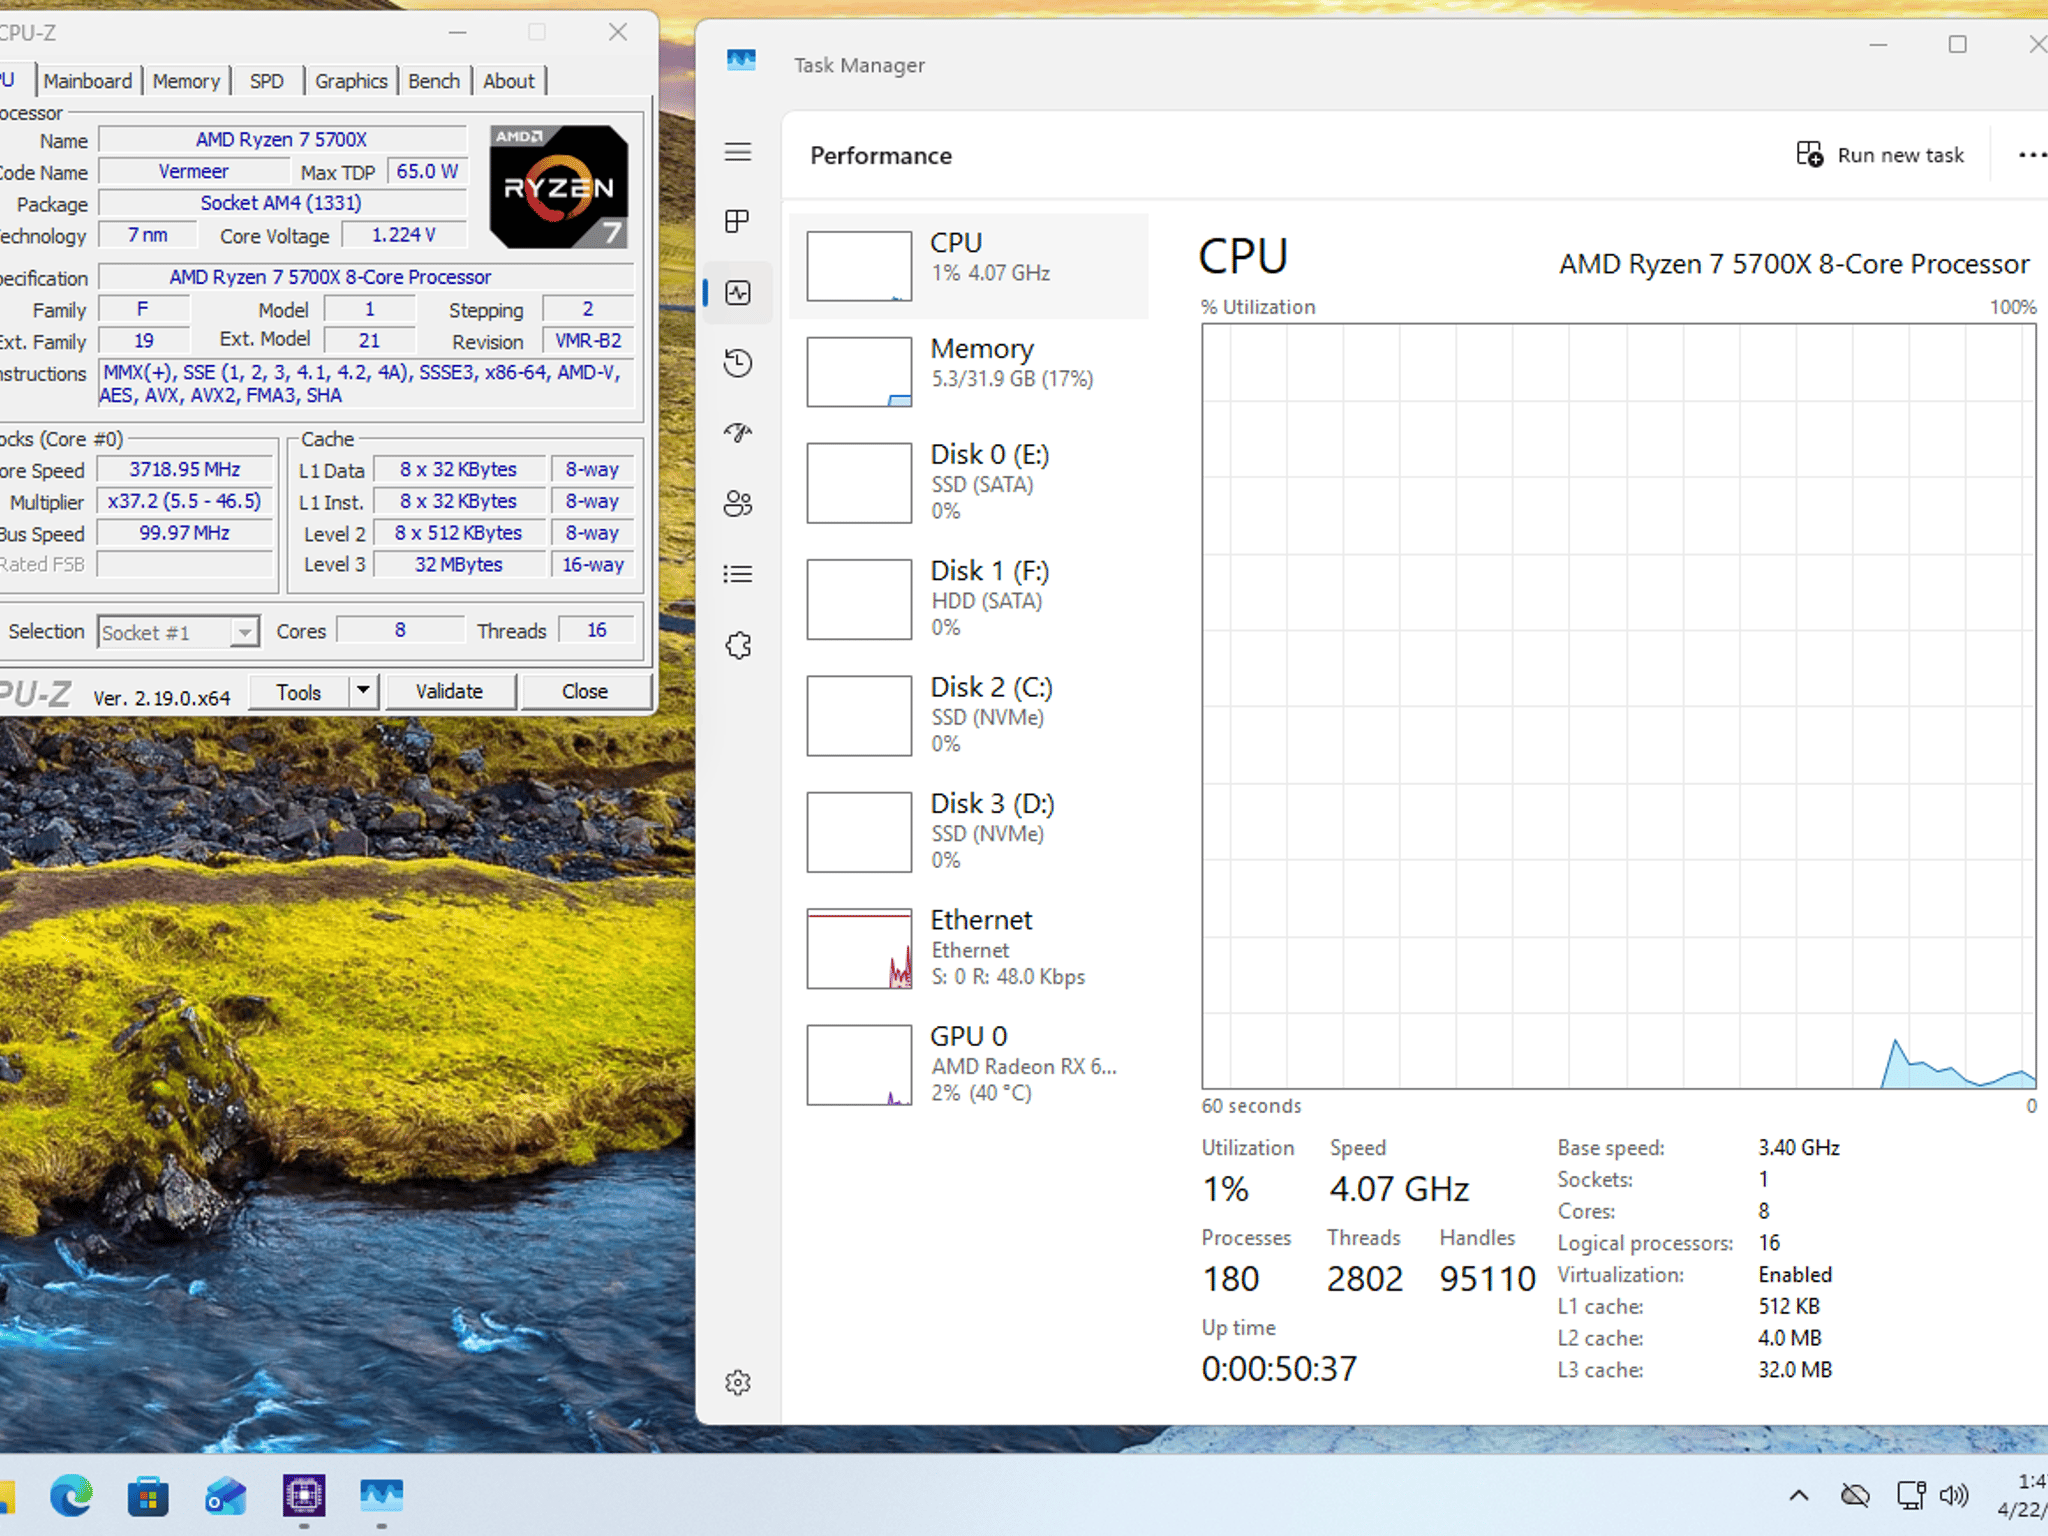
Task: Click the Instructions list in CPU-Z
Action: 366,384
